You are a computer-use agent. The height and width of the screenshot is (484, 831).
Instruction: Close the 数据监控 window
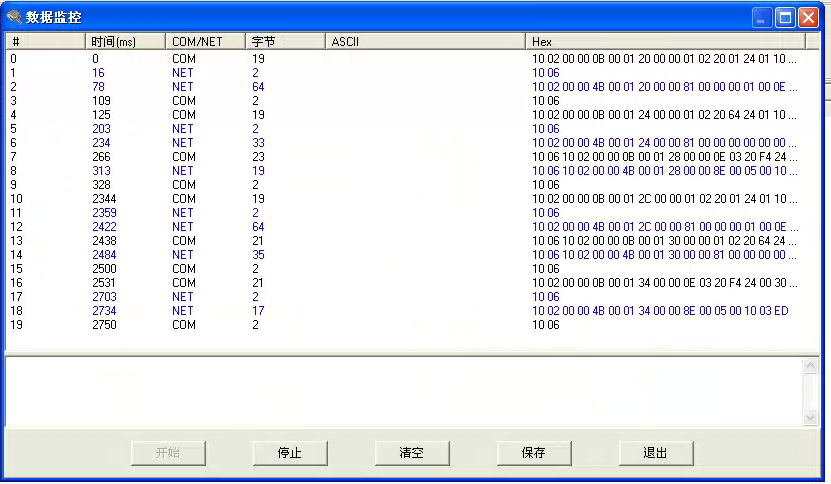[x=808, y=18]
